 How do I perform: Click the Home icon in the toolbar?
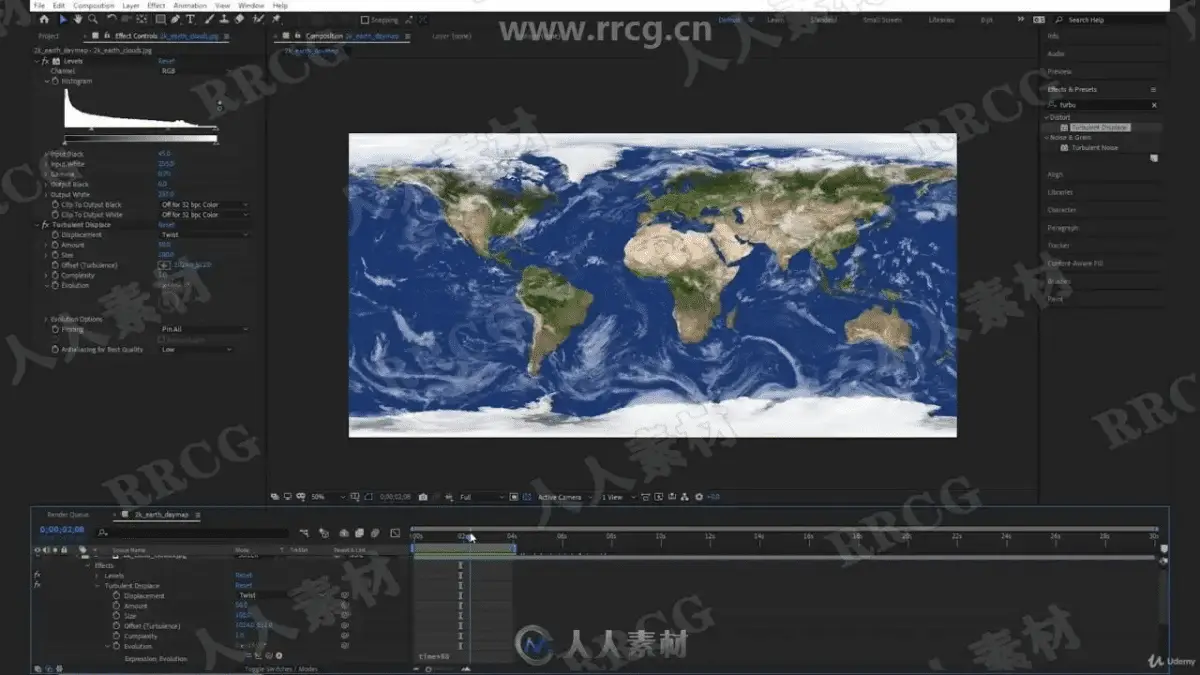(44, 19)
